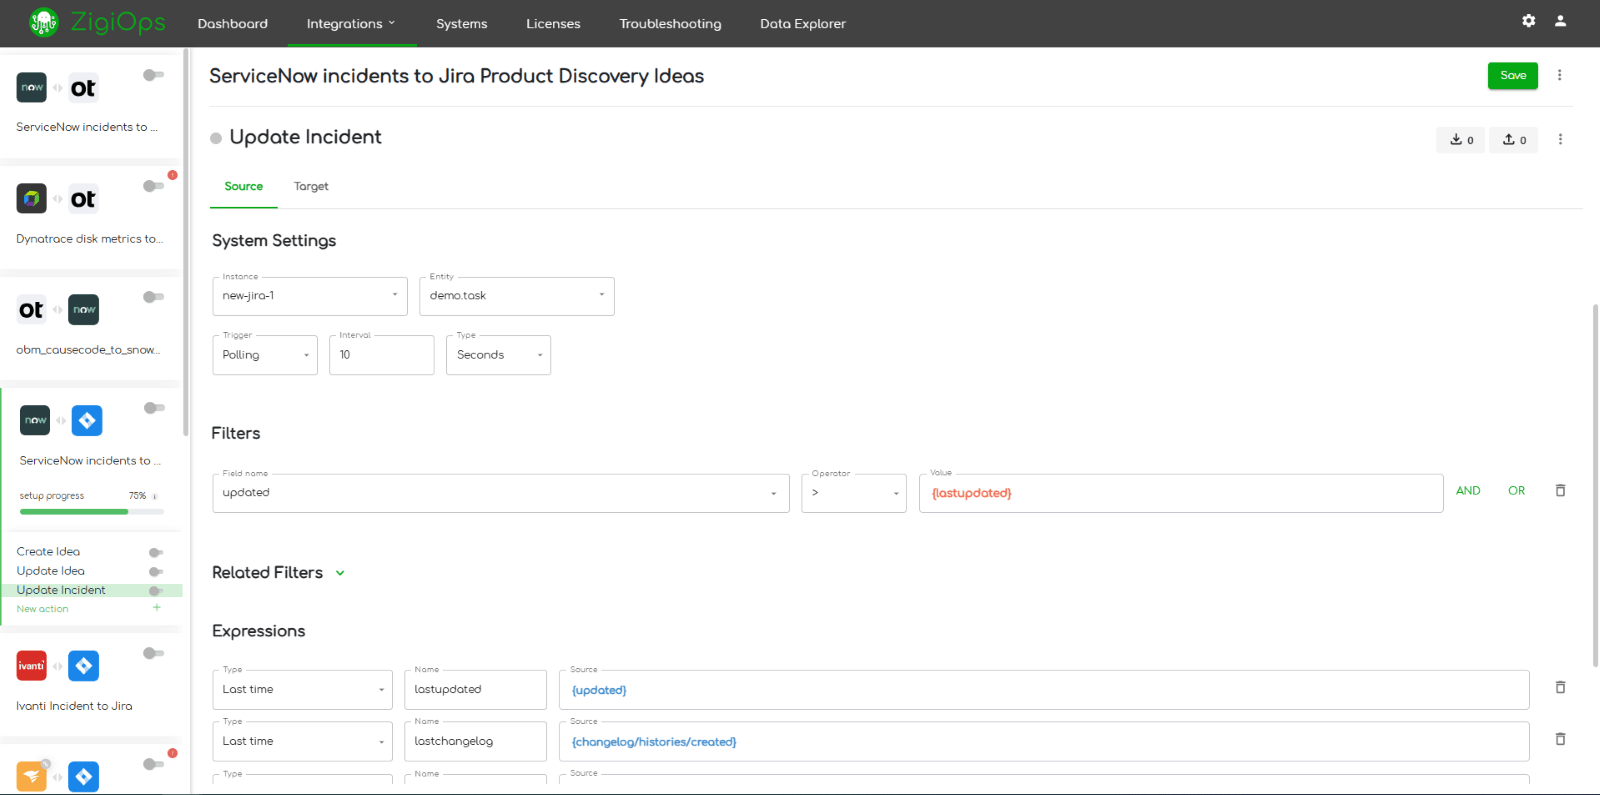This screenshot has width=1600, height=795.
Task: Open the Trigger dropdown Polling
Action: click(265, 355)
